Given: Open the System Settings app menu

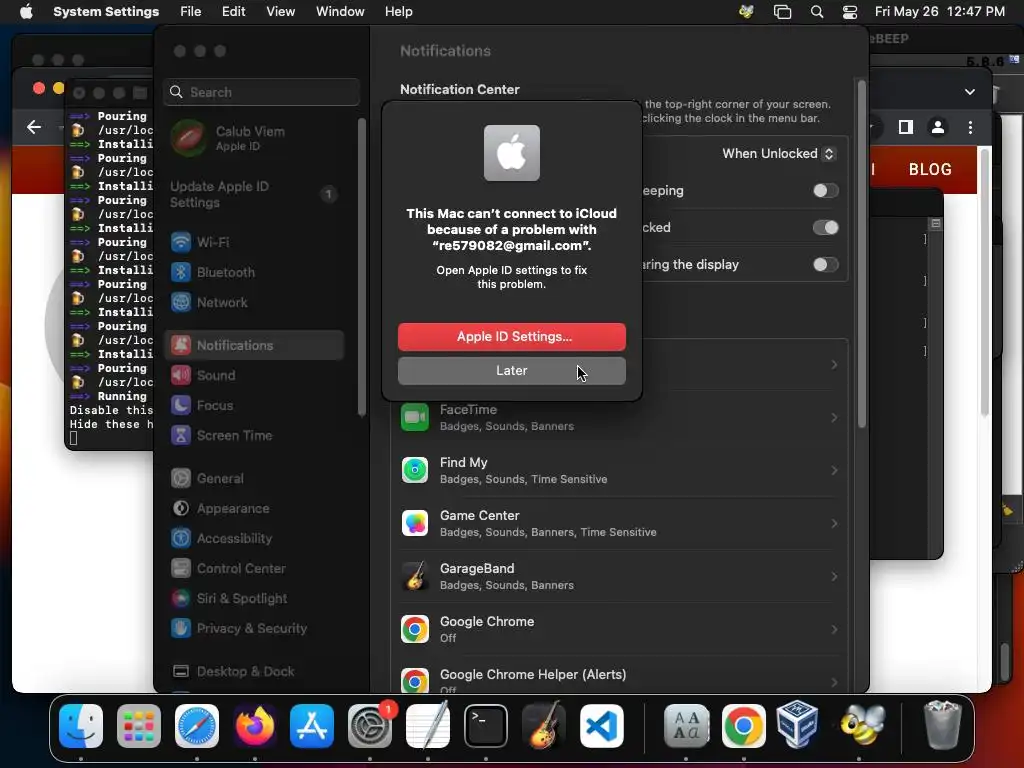Looking at the screenshot, I should coord(106,12).
